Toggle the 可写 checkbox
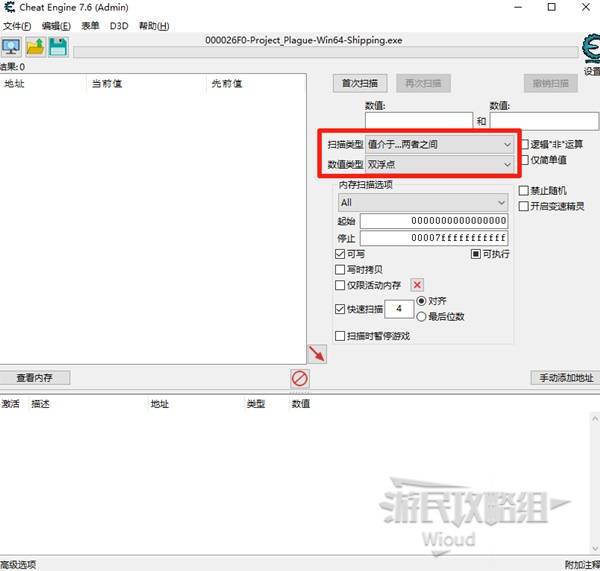This screenshot has width=600, height=571. point(340,254)
